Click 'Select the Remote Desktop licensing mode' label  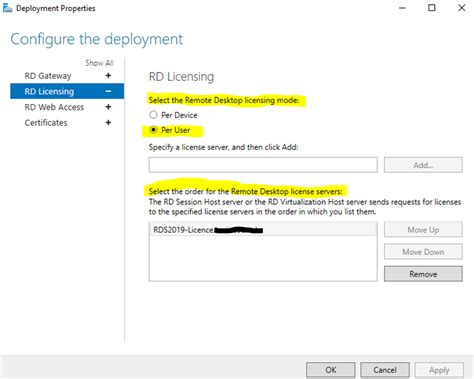pyautogui.click(x=224, y=100)
